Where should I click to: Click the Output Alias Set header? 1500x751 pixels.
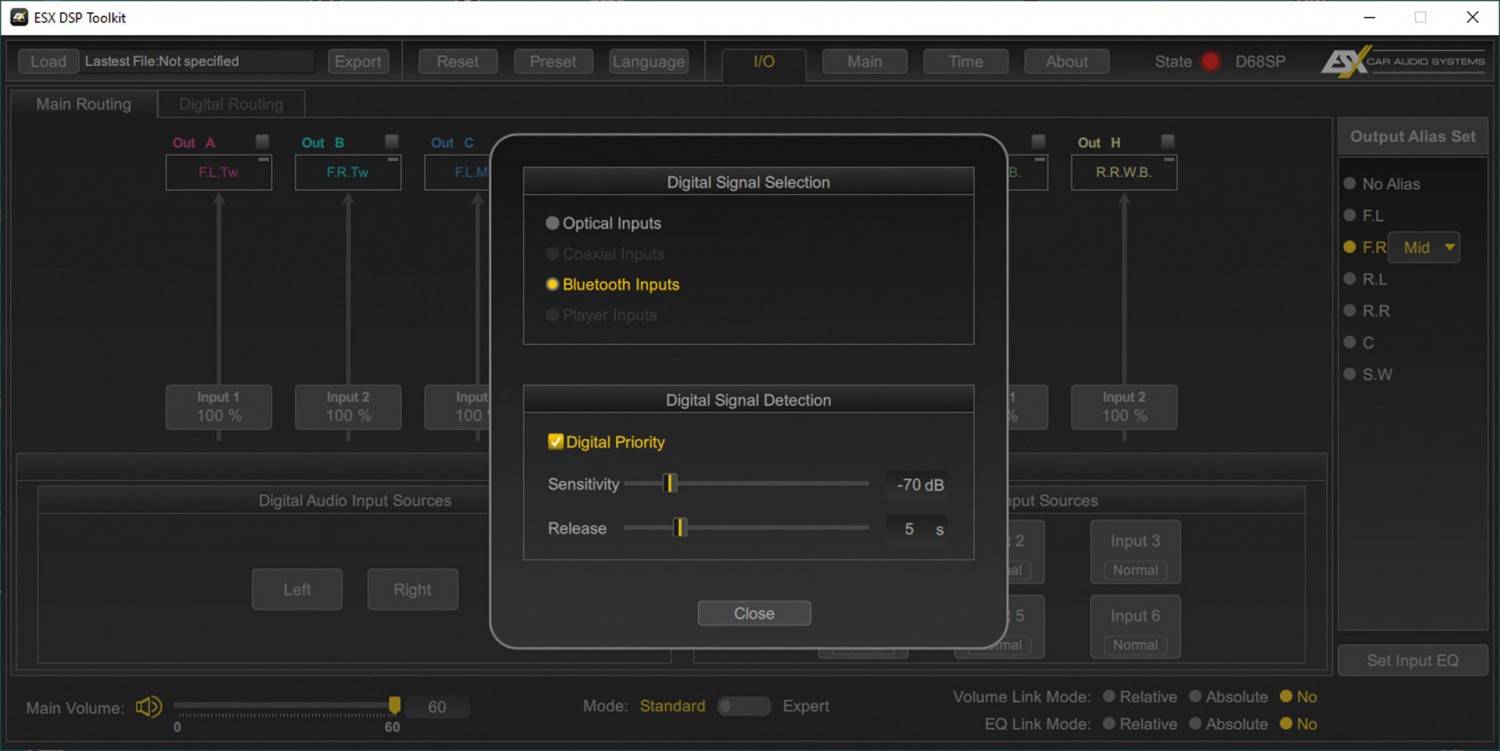click(x=1413, y=137)
